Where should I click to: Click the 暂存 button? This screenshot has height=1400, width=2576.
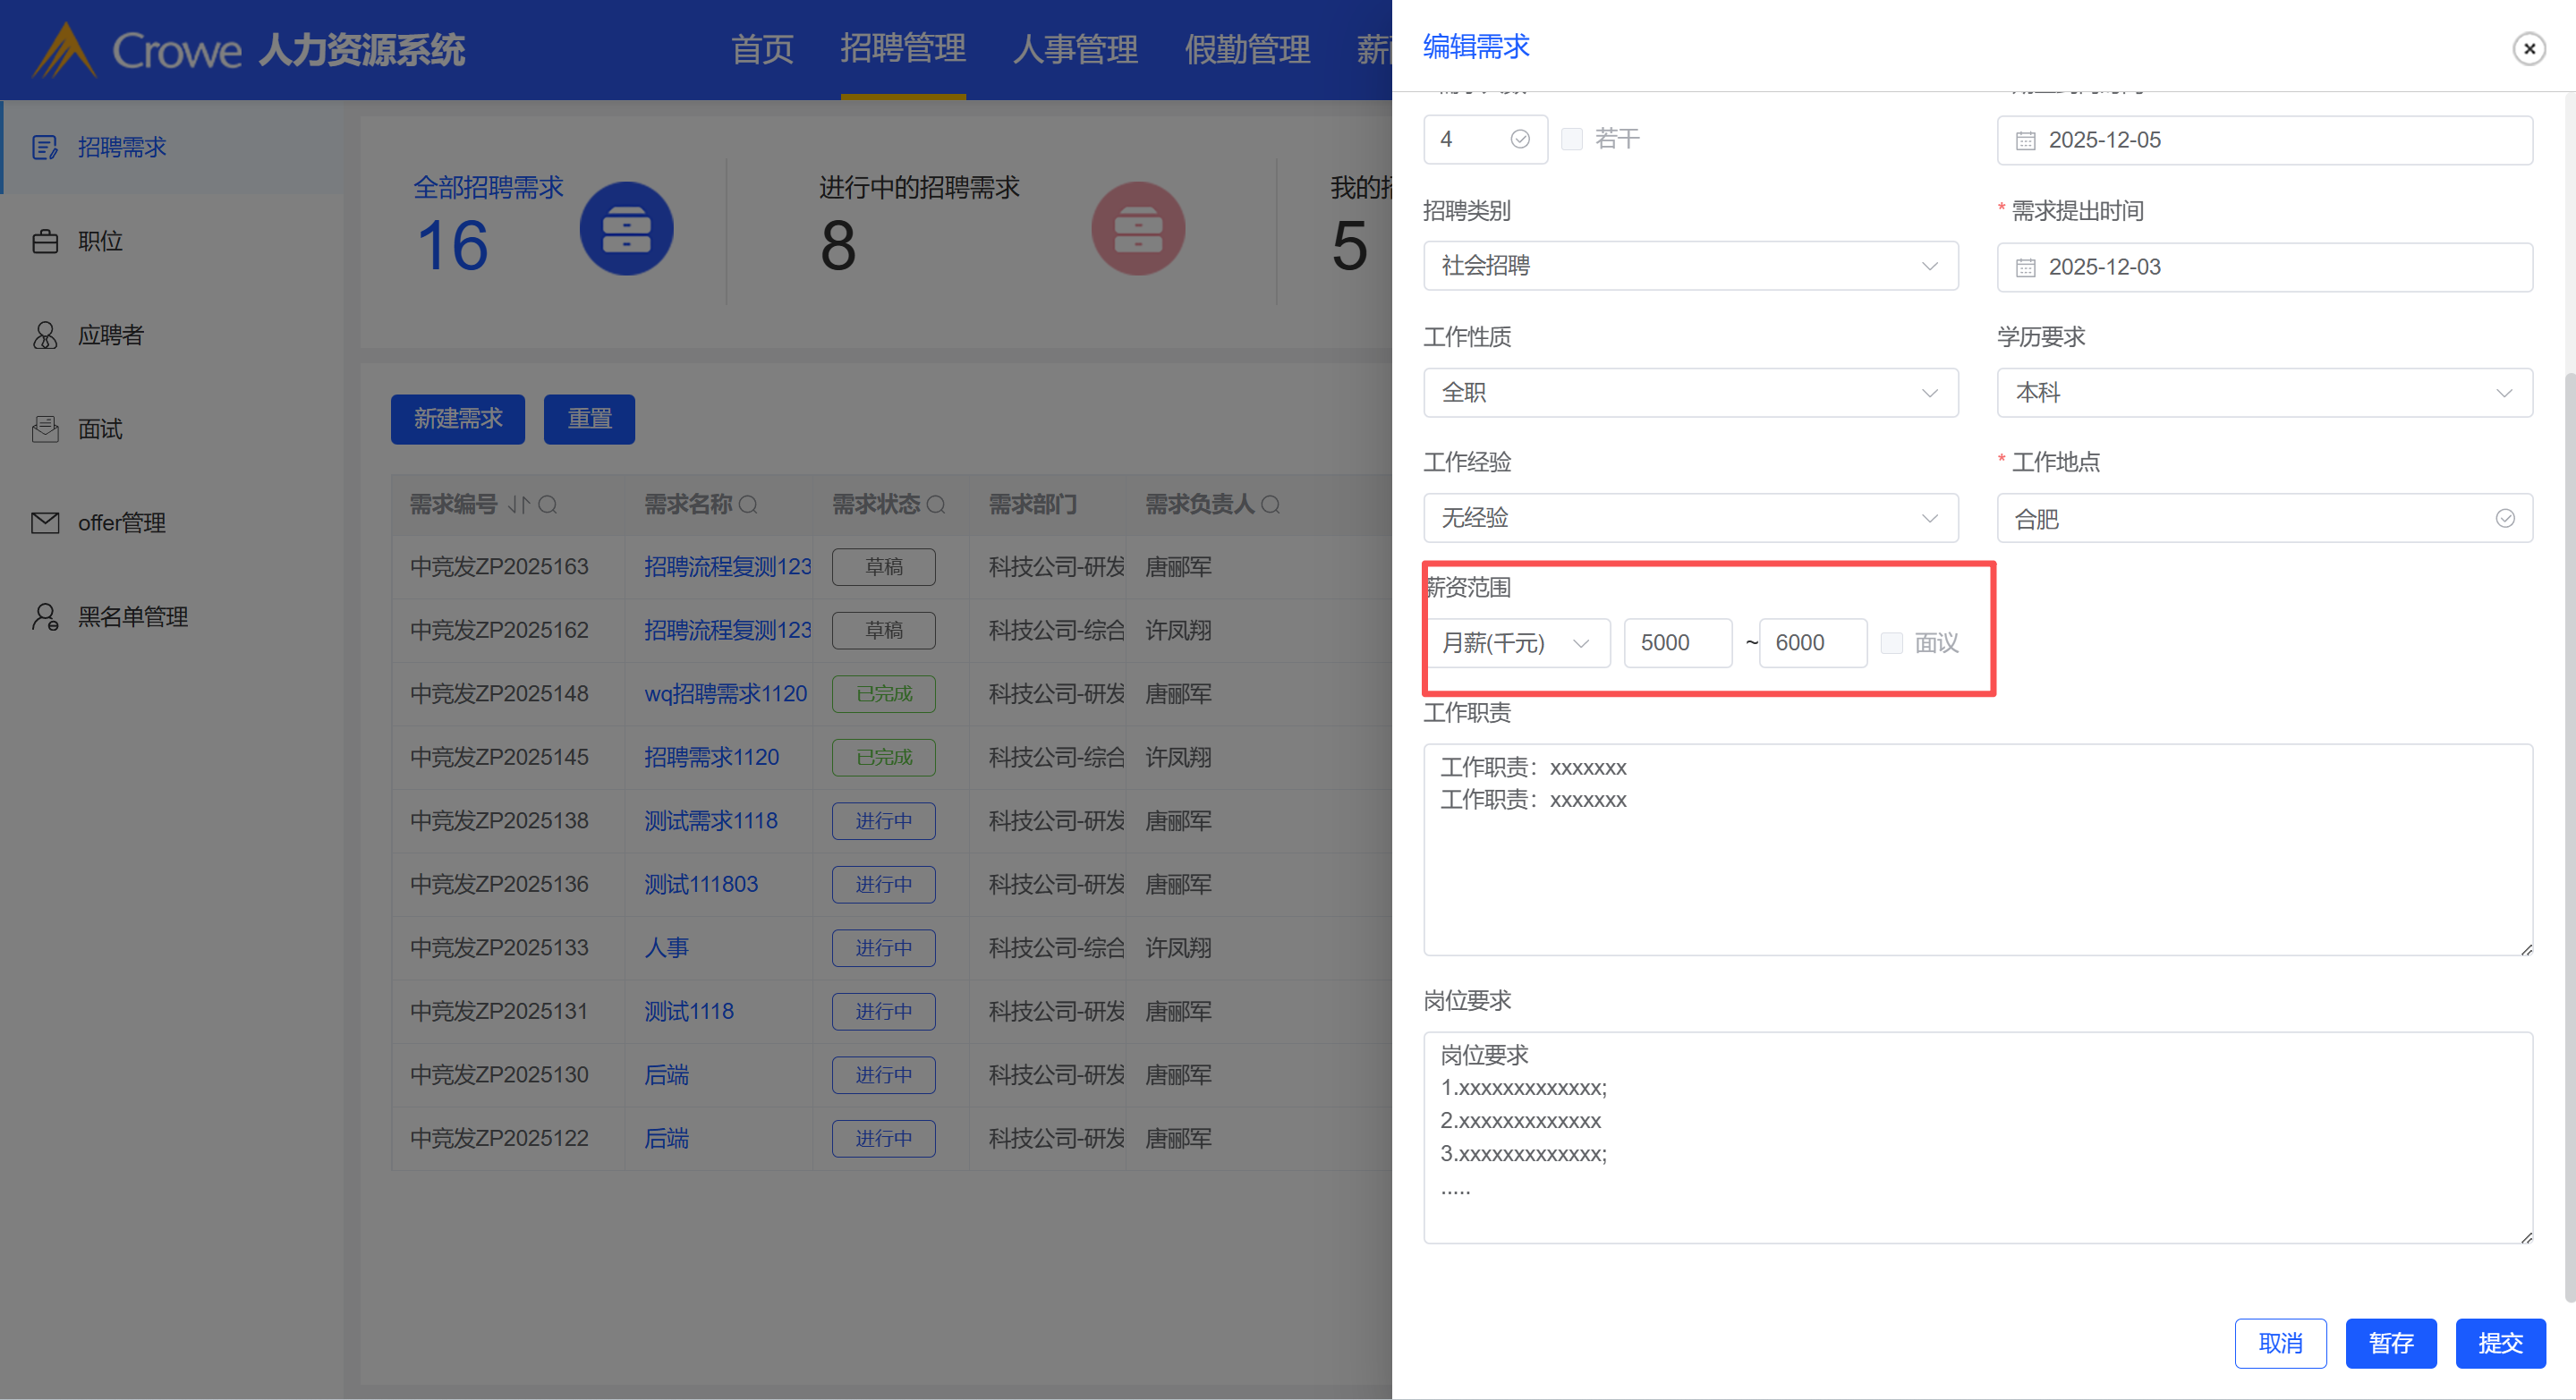pyautogui.click(x=2390, y=1343)
